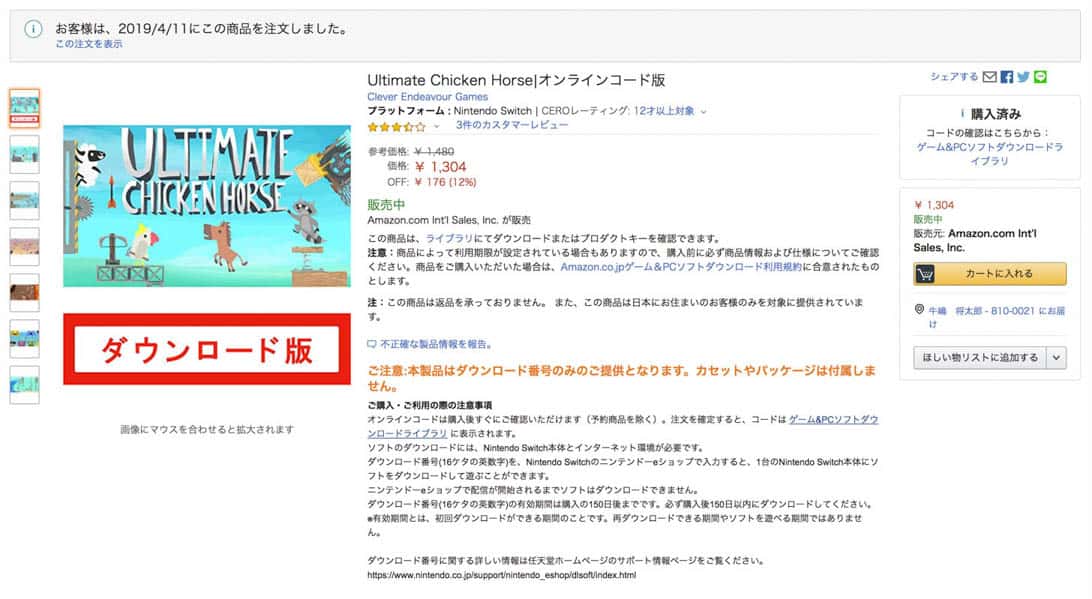Click the speech bubble report icon
The height and width of the screenshot is (599, 1092).
372,344
